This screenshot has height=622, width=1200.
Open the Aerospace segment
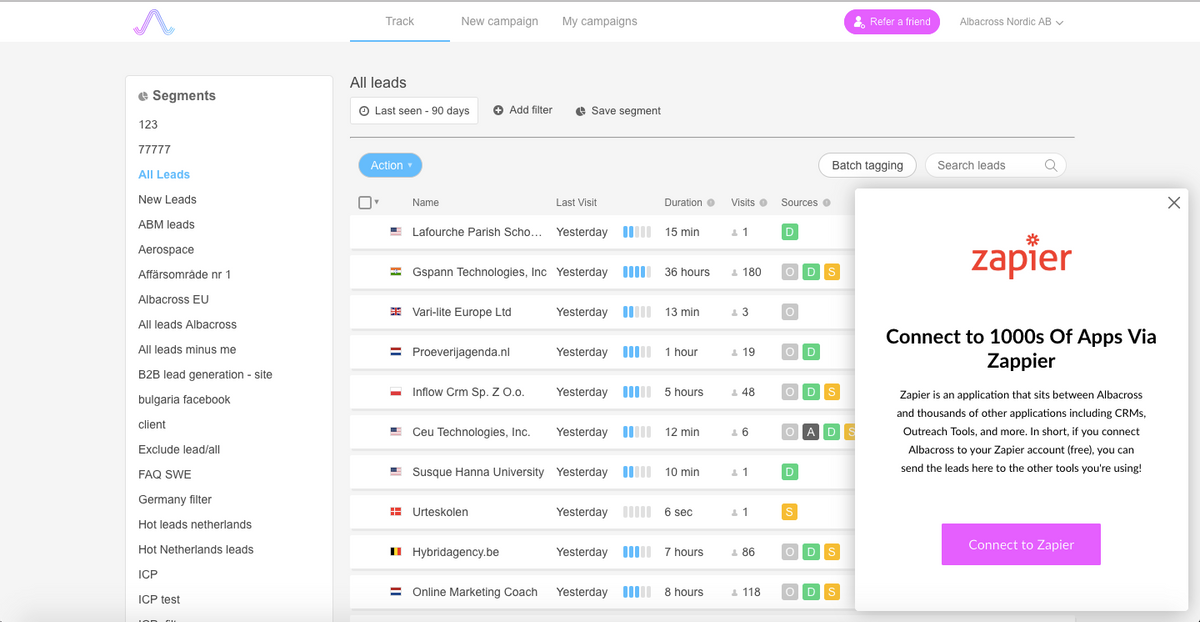166,250
